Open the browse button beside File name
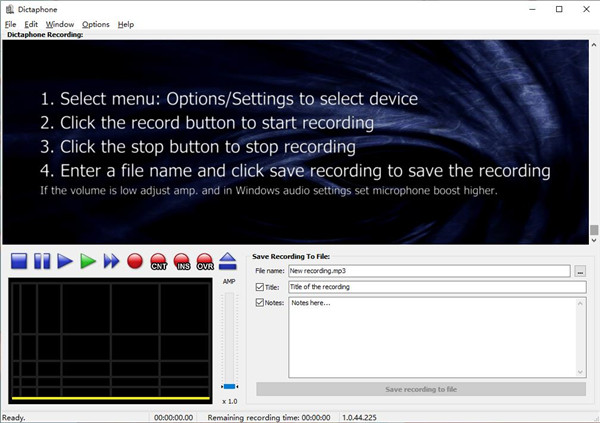This screenshot has height=423, width=600. coord(580,271)
